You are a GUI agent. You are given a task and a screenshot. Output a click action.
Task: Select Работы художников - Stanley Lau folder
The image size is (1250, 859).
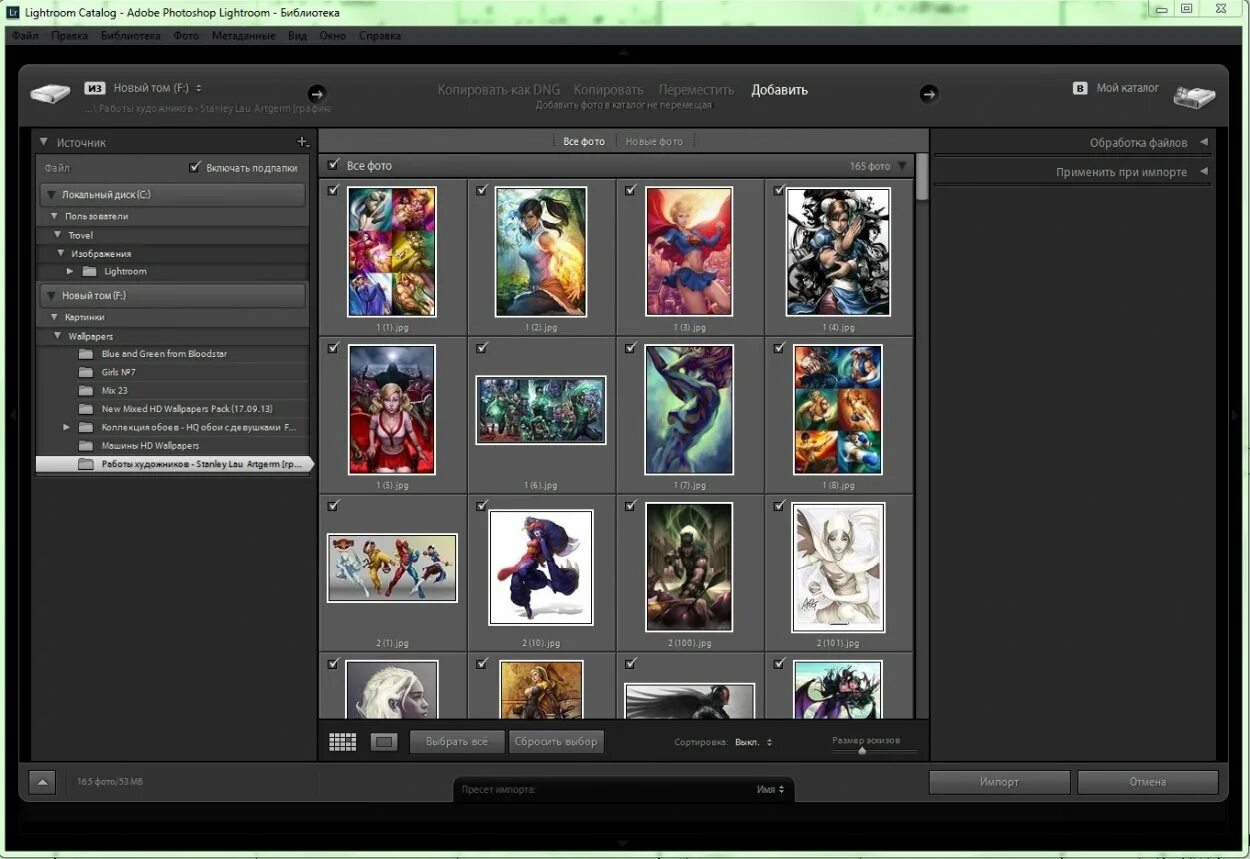[173, 464]
